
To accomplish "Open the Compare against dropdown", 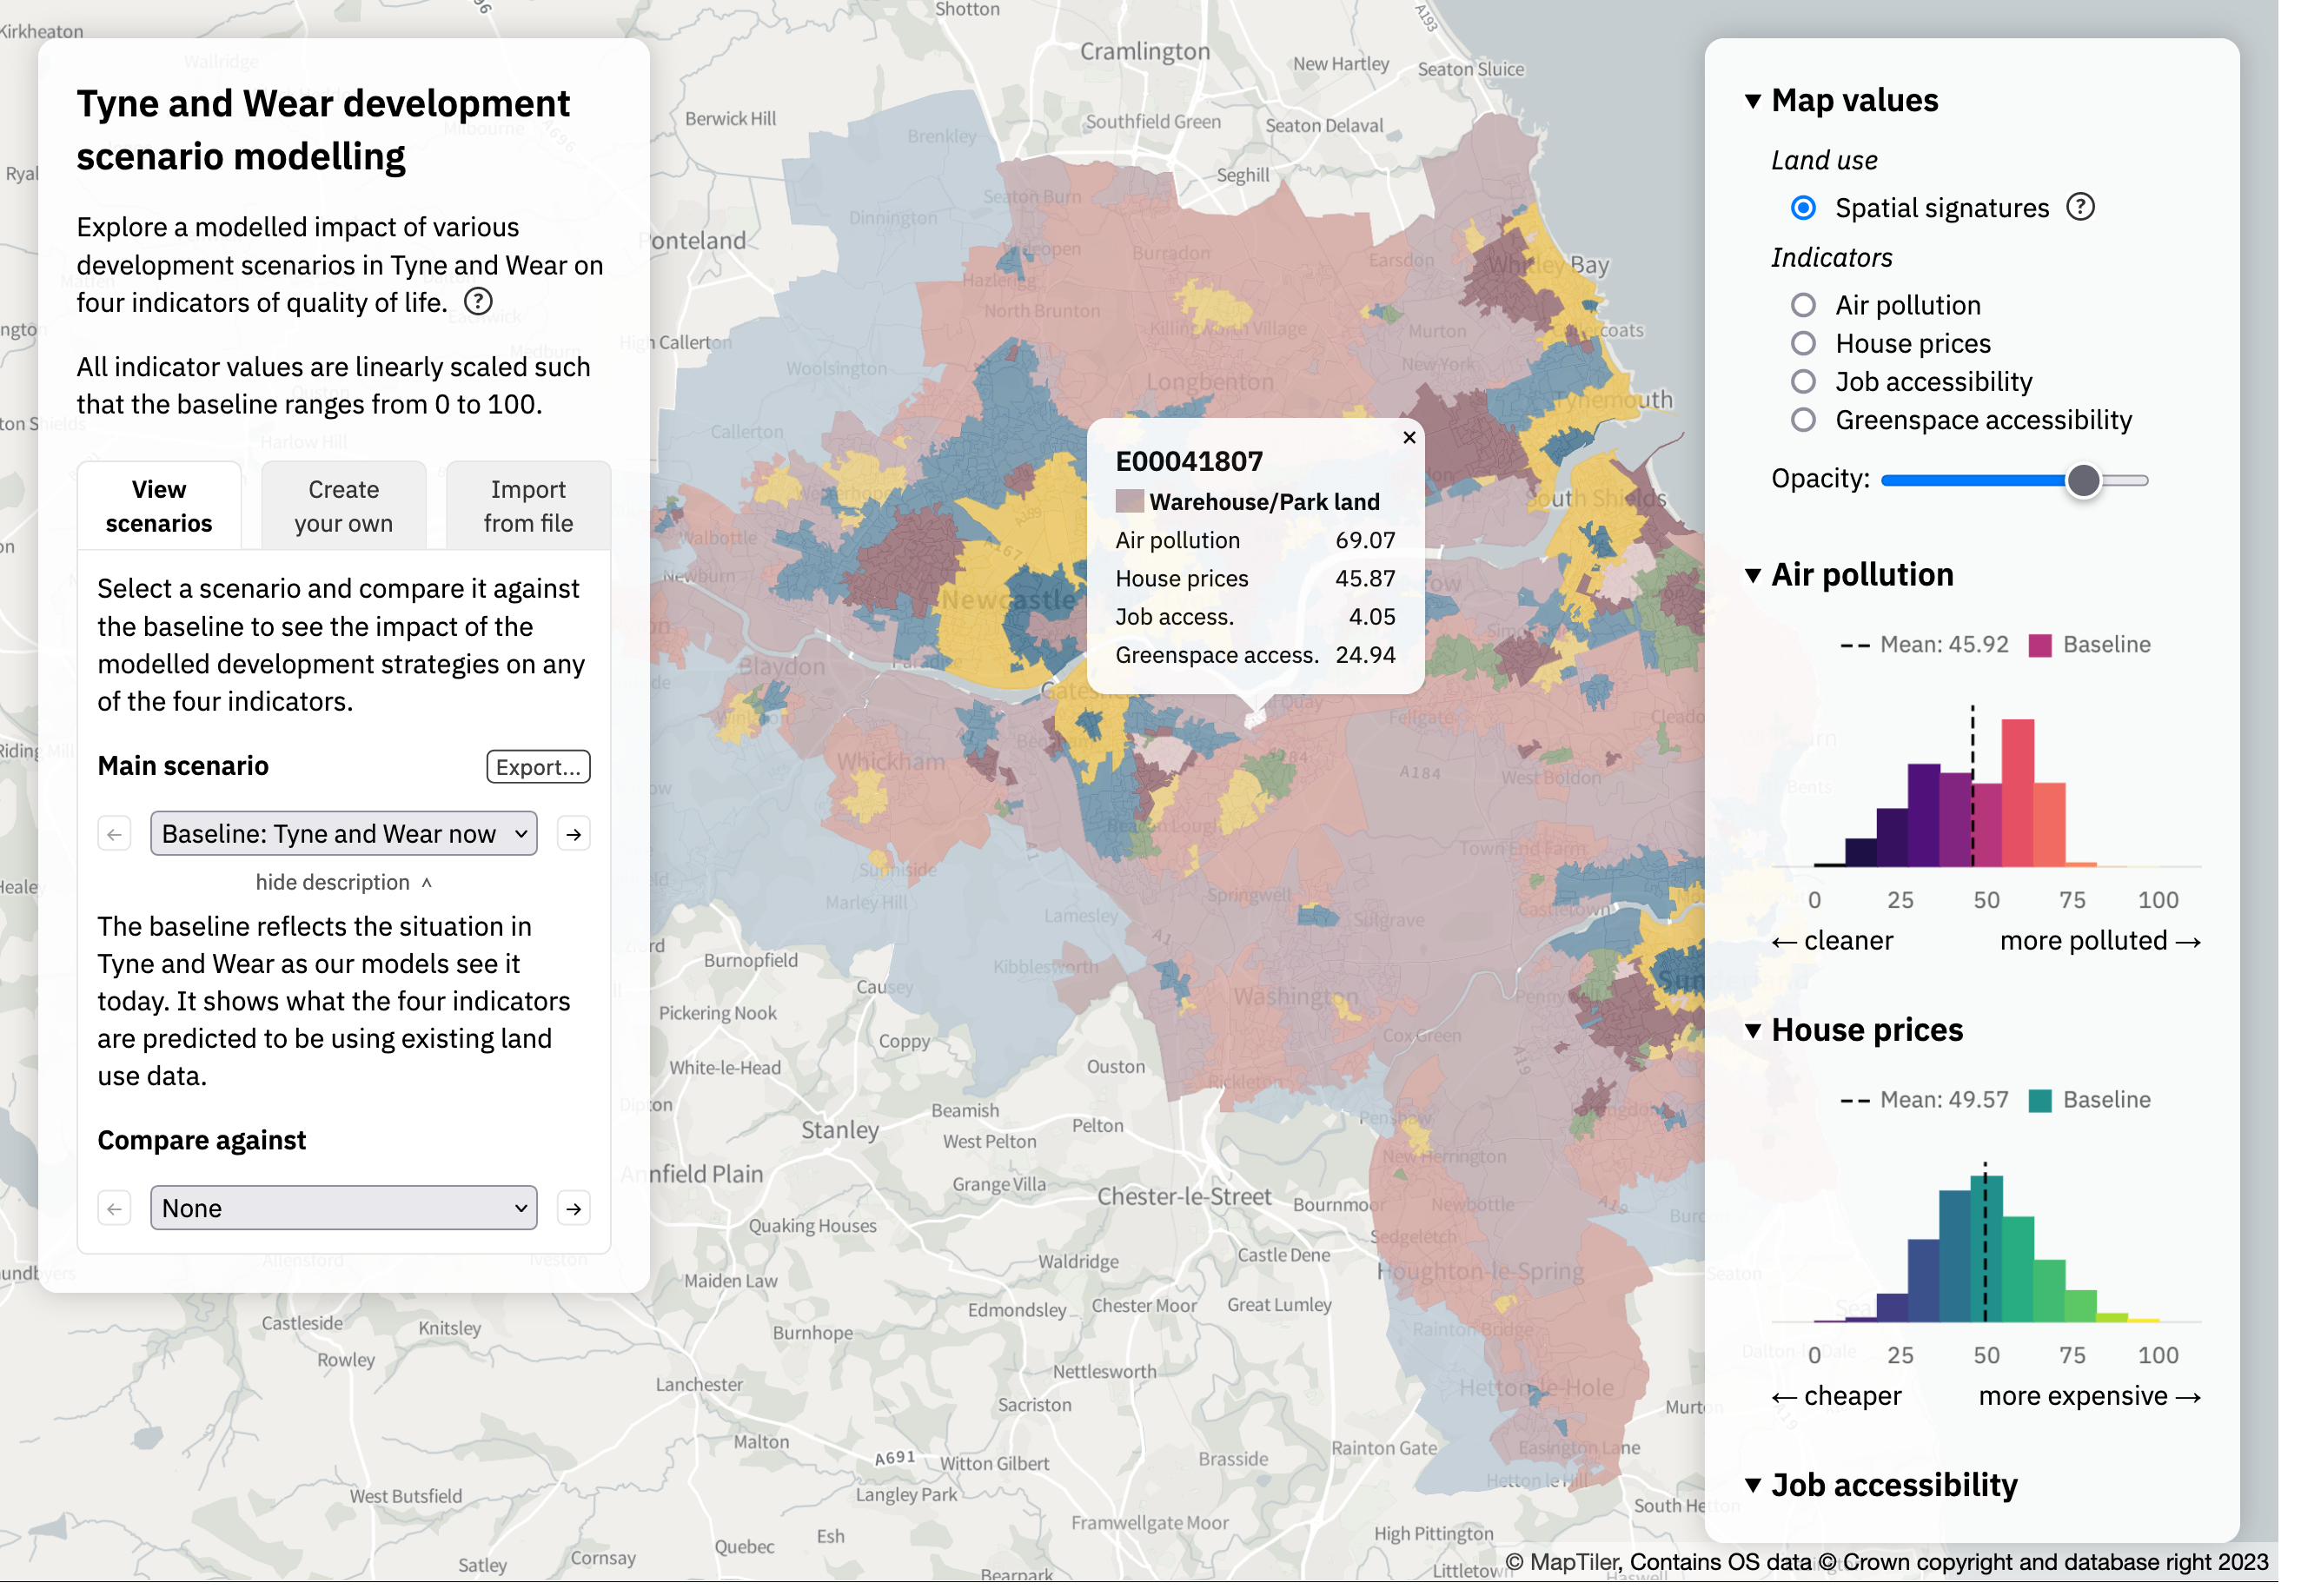I will (344, 1206).
